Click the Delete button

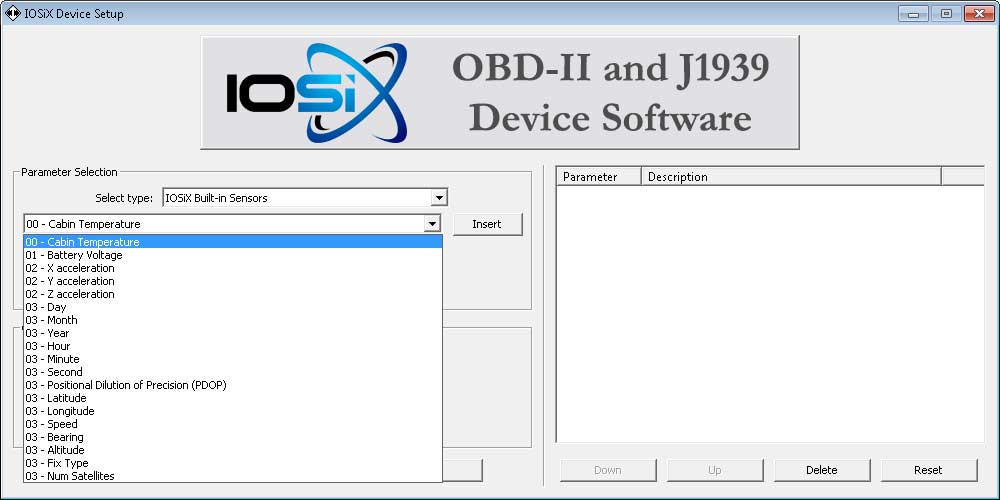point(822,470)
